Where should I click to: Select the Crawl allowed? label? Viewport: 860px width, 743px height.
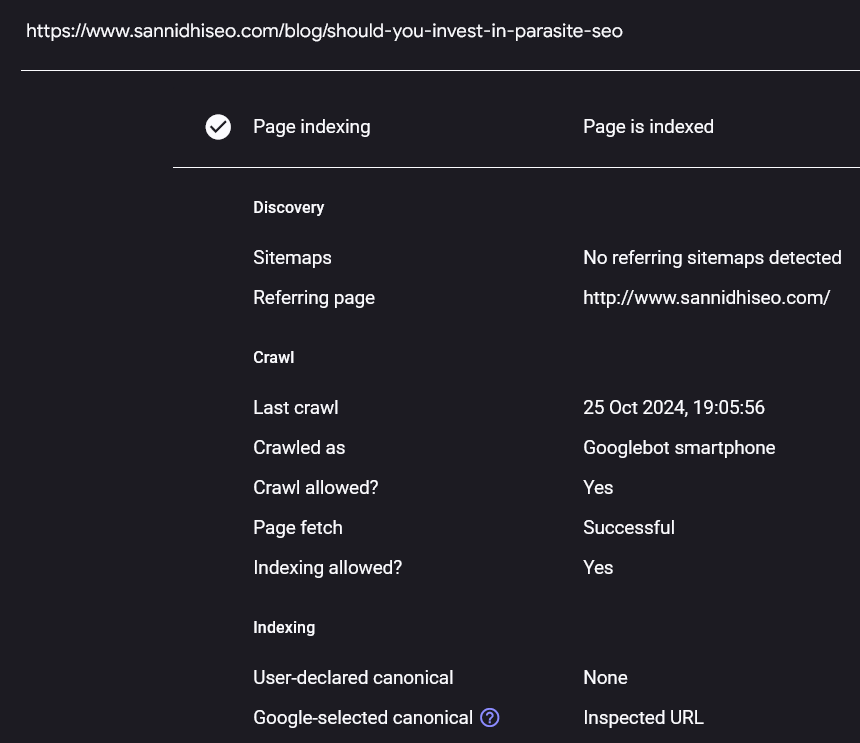pyautogui.click(x=316, y=487)
